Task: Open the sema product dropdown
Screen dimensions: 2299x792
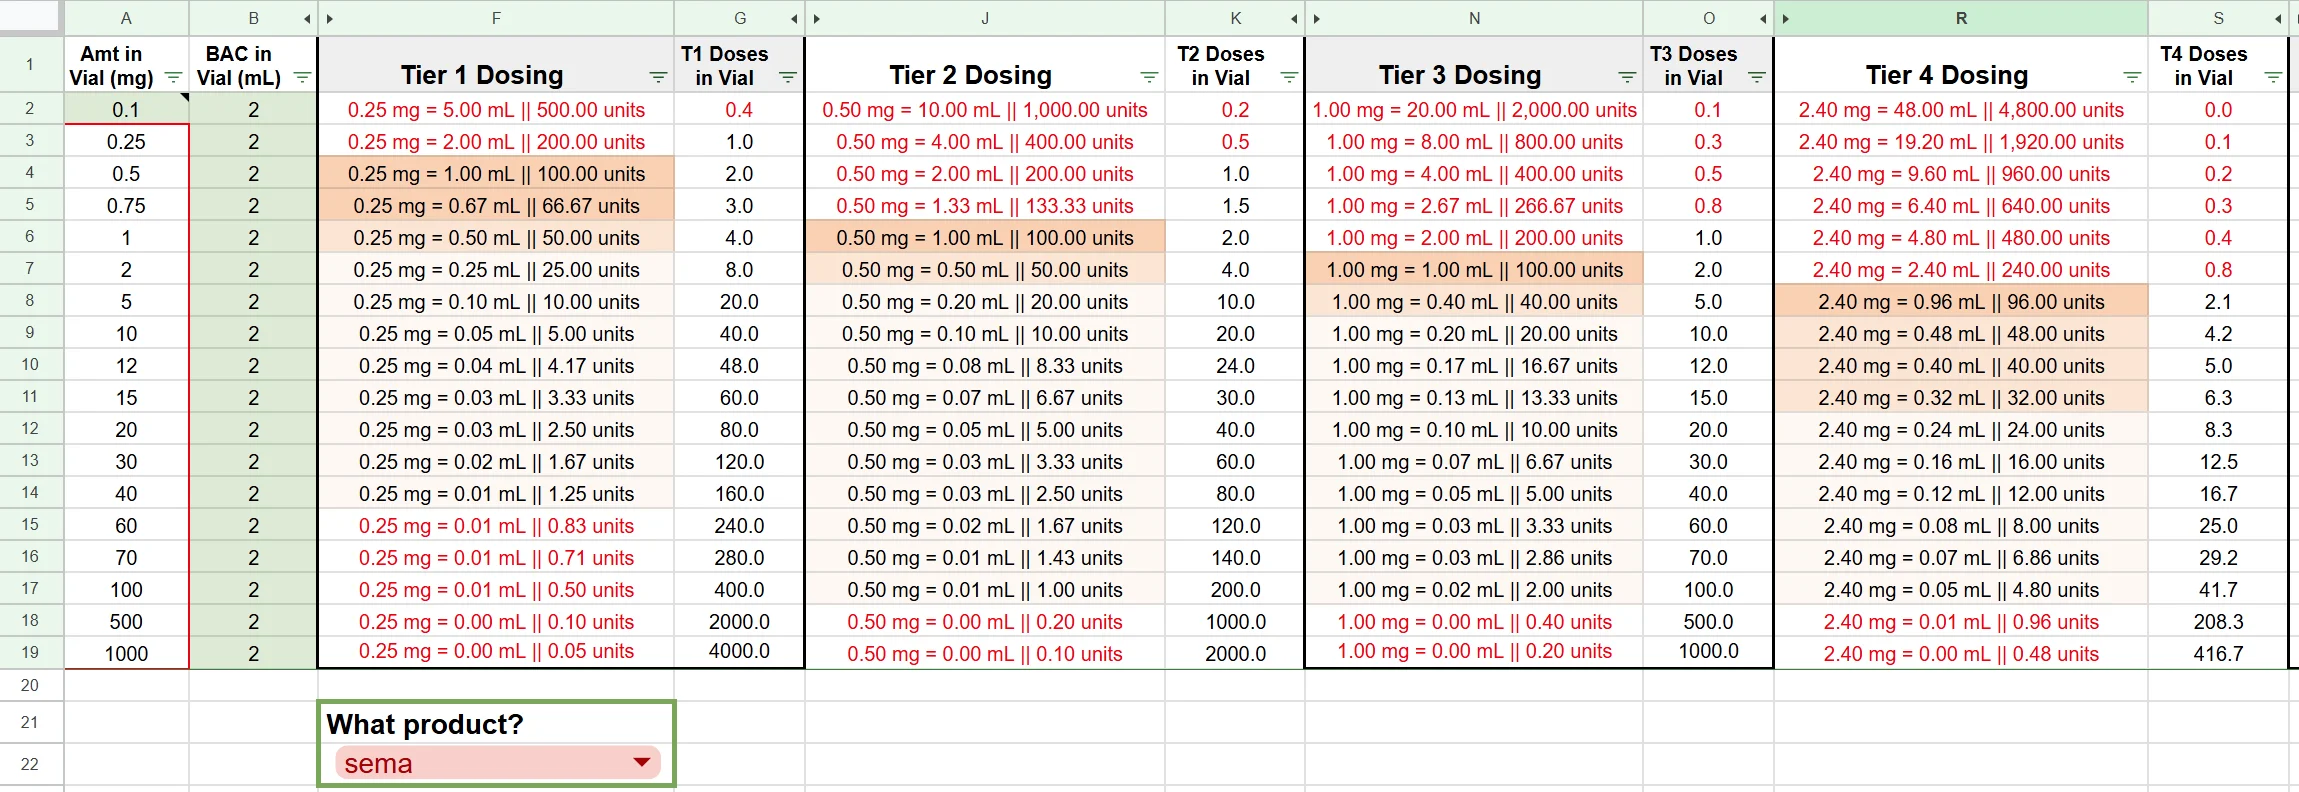Action: click(x=498, y=763)
